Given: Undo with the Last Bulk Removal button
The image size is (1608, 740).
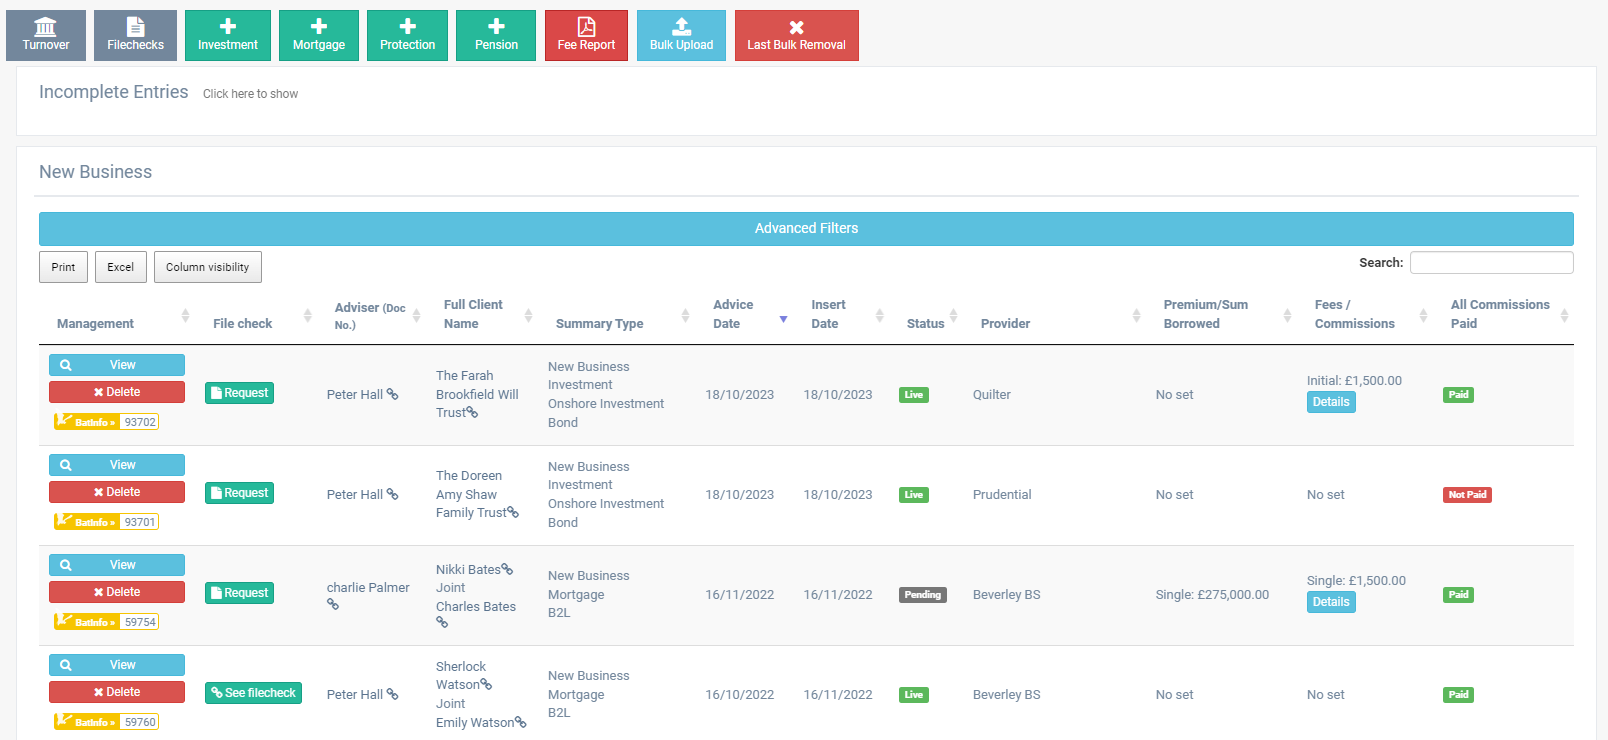Looking at the screenshot, I should point(796,36).
